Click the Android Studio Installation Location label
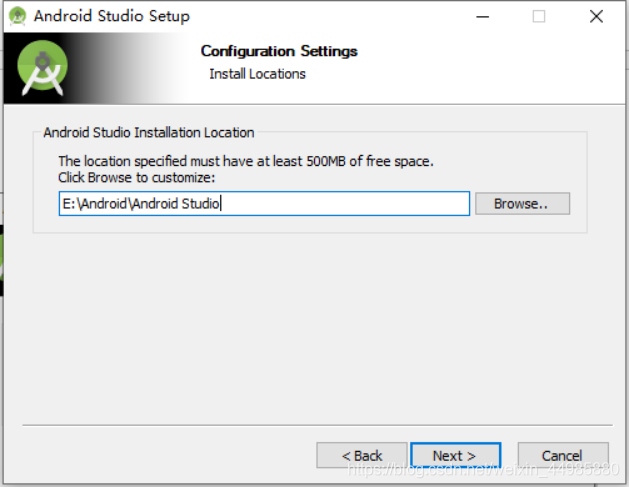The height and width of the screenshot is (488, 629). tap(149, 132)
